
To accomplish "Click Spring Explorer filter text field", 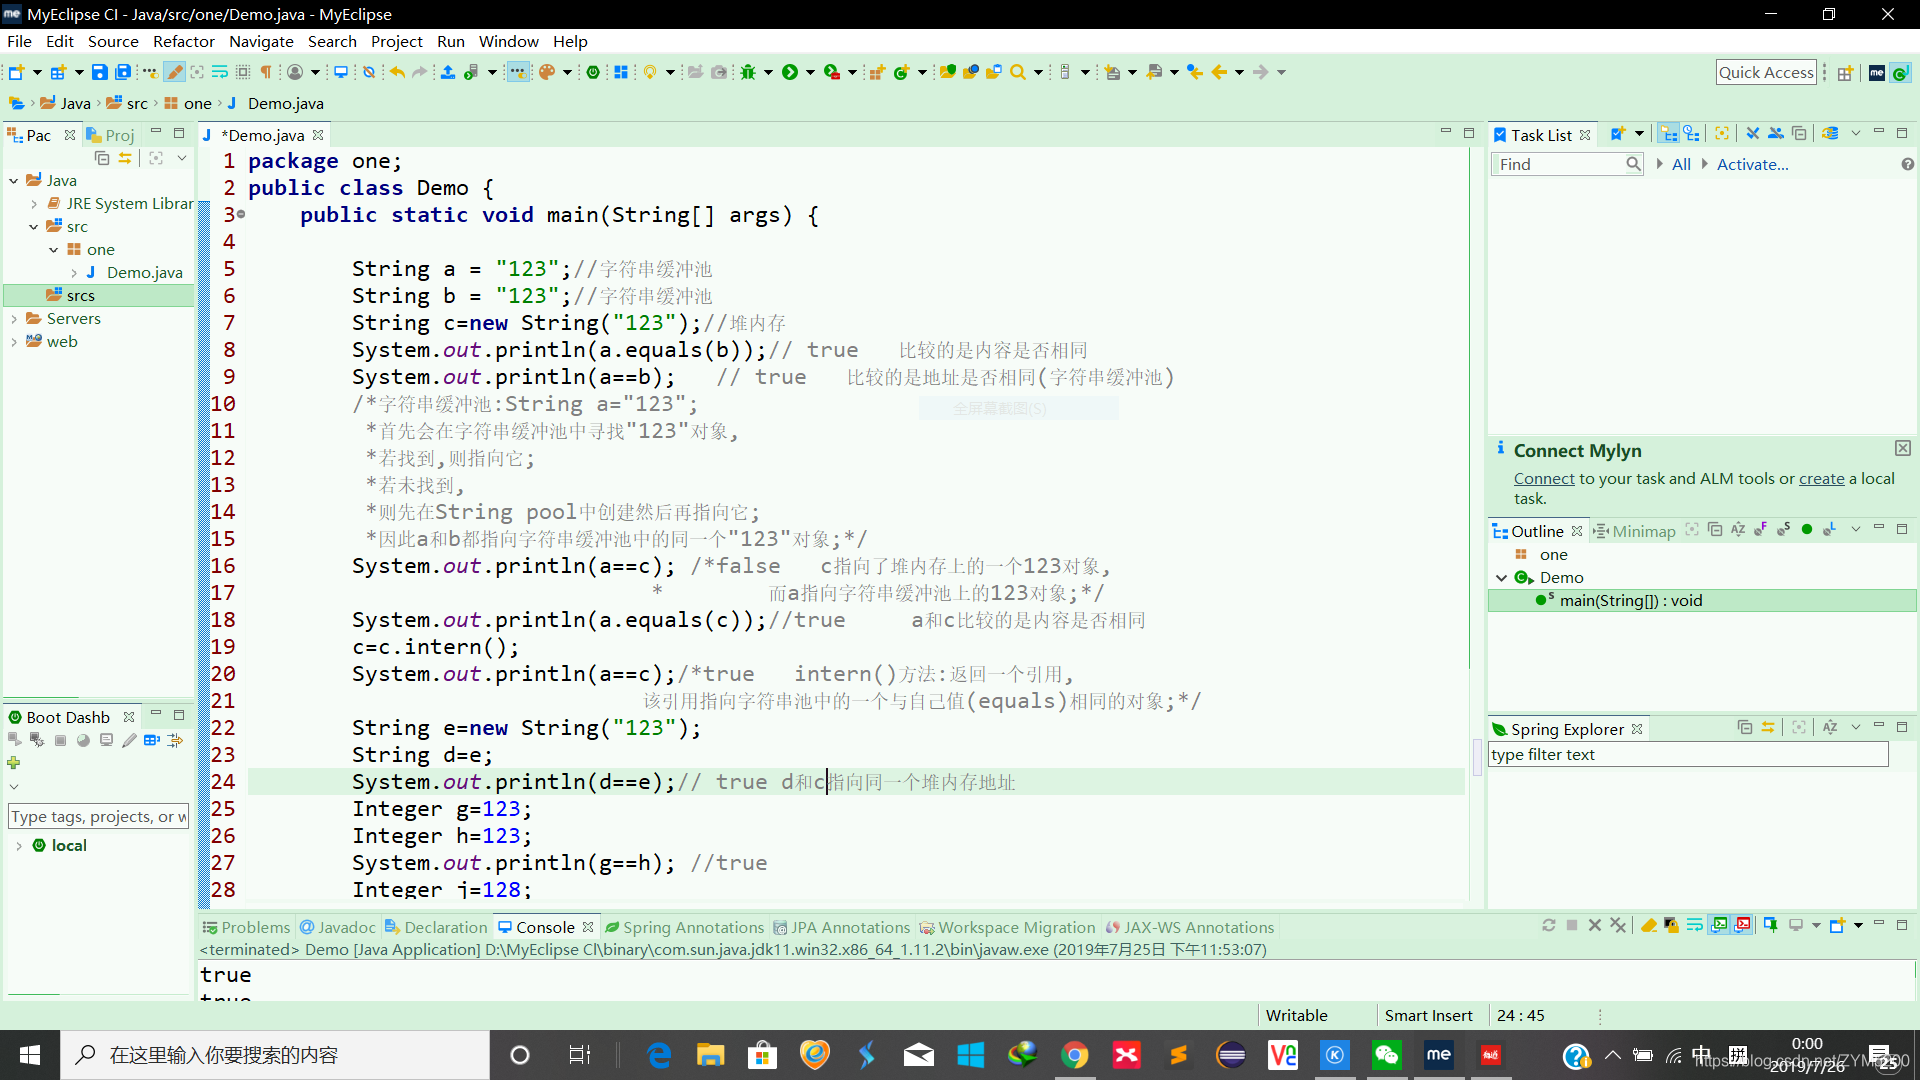I will point(1688,755).
